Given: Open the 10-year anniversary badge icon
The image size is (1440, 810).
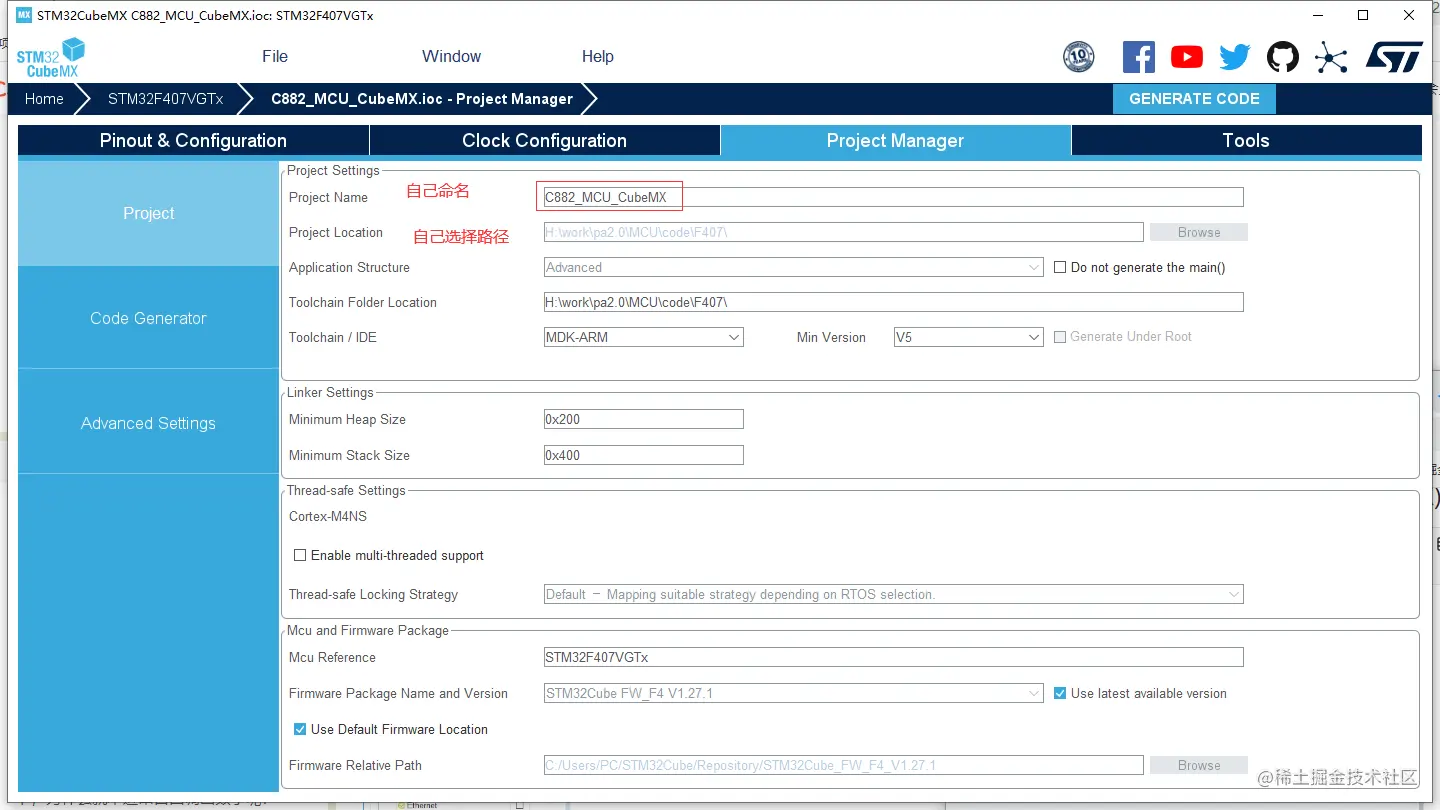Looking at the screenshot, I should point(1078,57).
